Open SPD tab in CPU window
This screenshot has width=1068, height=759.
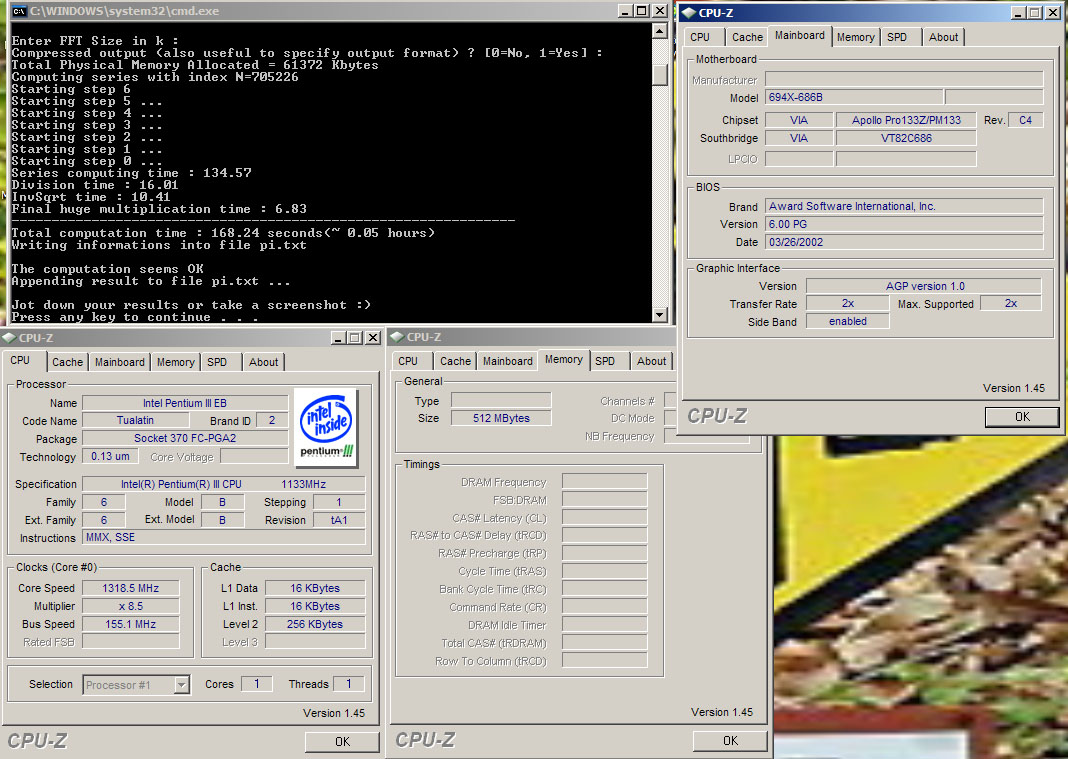pos(217,362)
